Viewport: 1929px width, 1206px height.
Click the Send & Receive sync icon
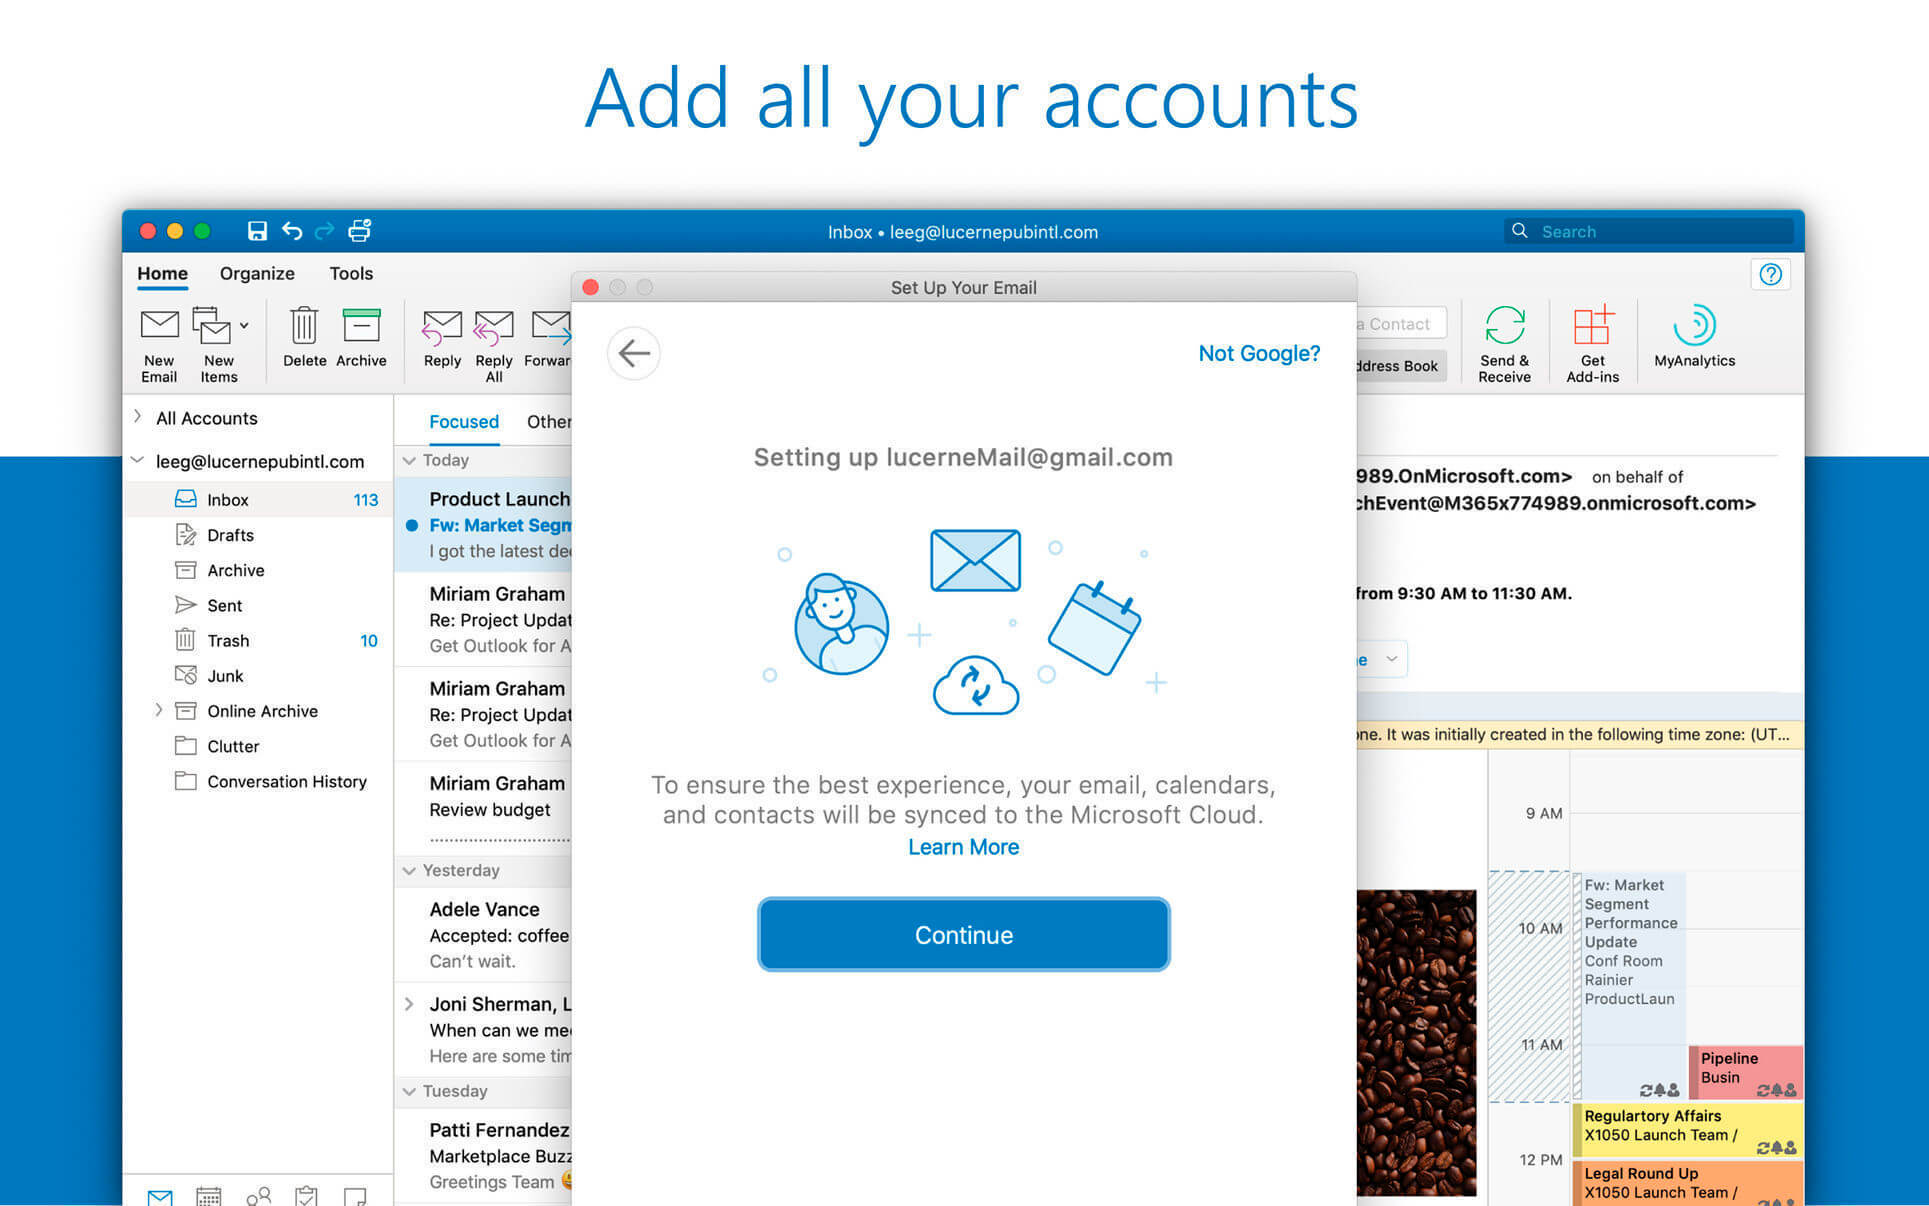click(1504, 326)
